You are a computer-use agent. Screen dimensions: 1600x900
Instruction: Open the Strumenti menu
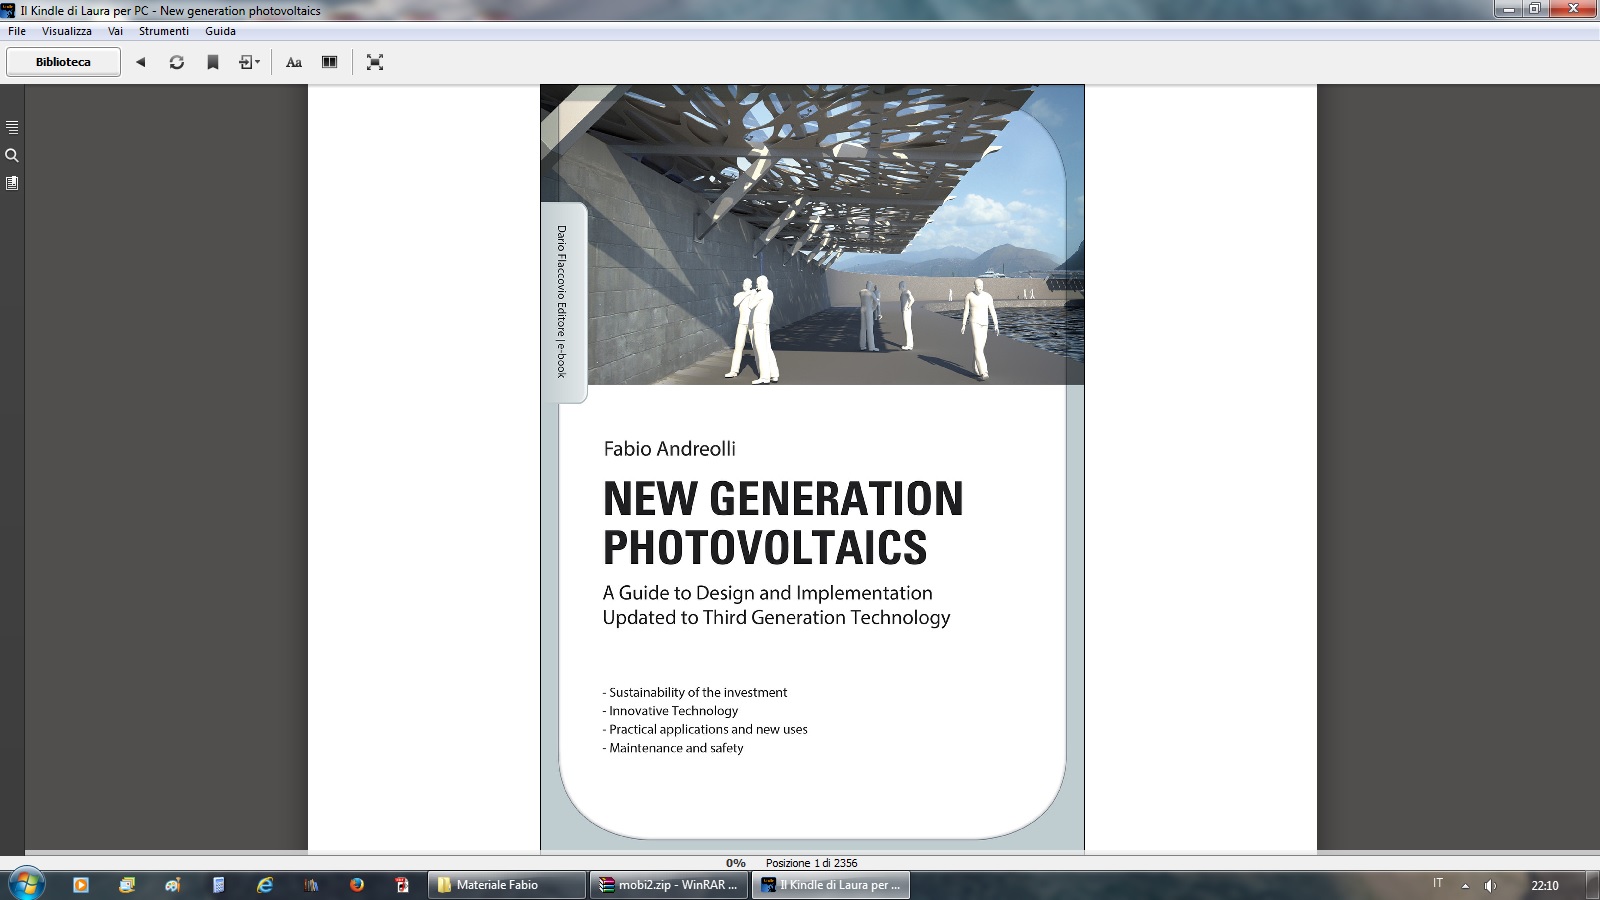(164, 31)
